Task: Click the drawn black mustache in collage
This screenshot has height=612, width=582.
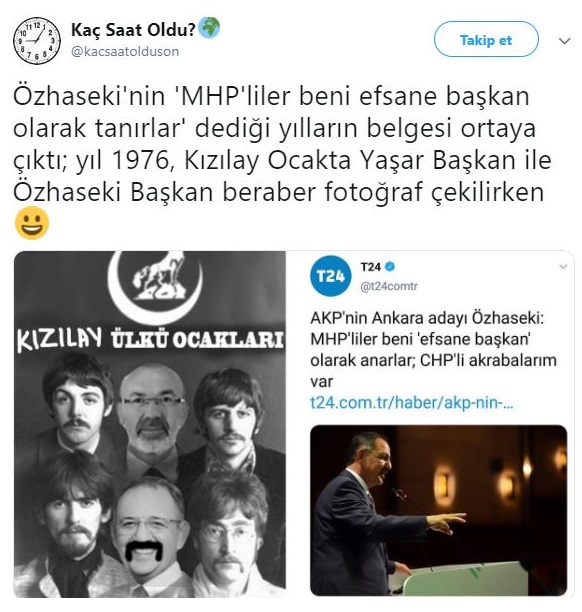Action: [144, 550]
